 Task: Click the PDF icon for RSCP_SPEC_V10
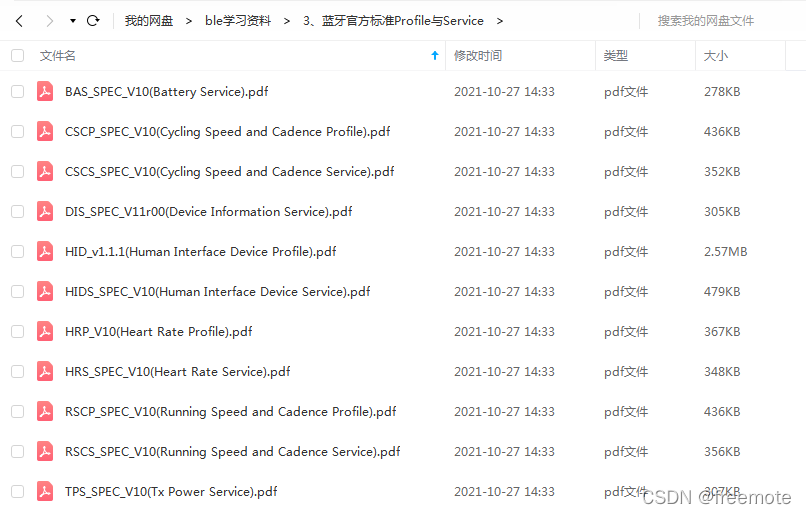tap(45, 412)
